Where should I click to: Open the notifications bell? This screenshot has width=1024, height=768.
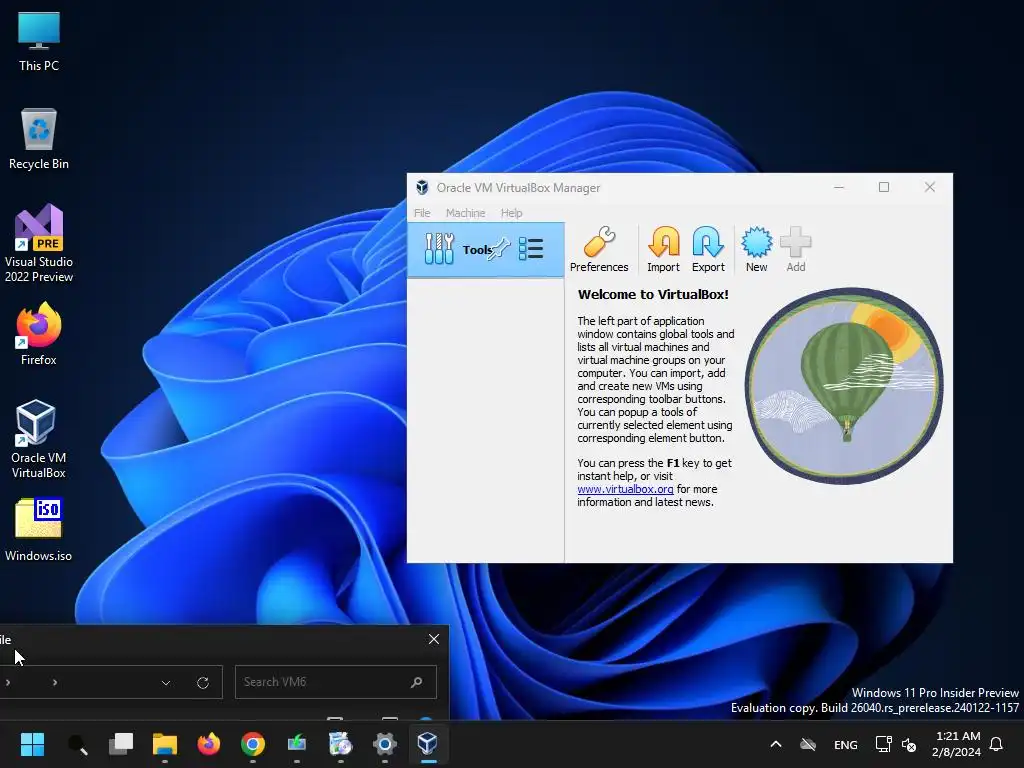point(997,744)
